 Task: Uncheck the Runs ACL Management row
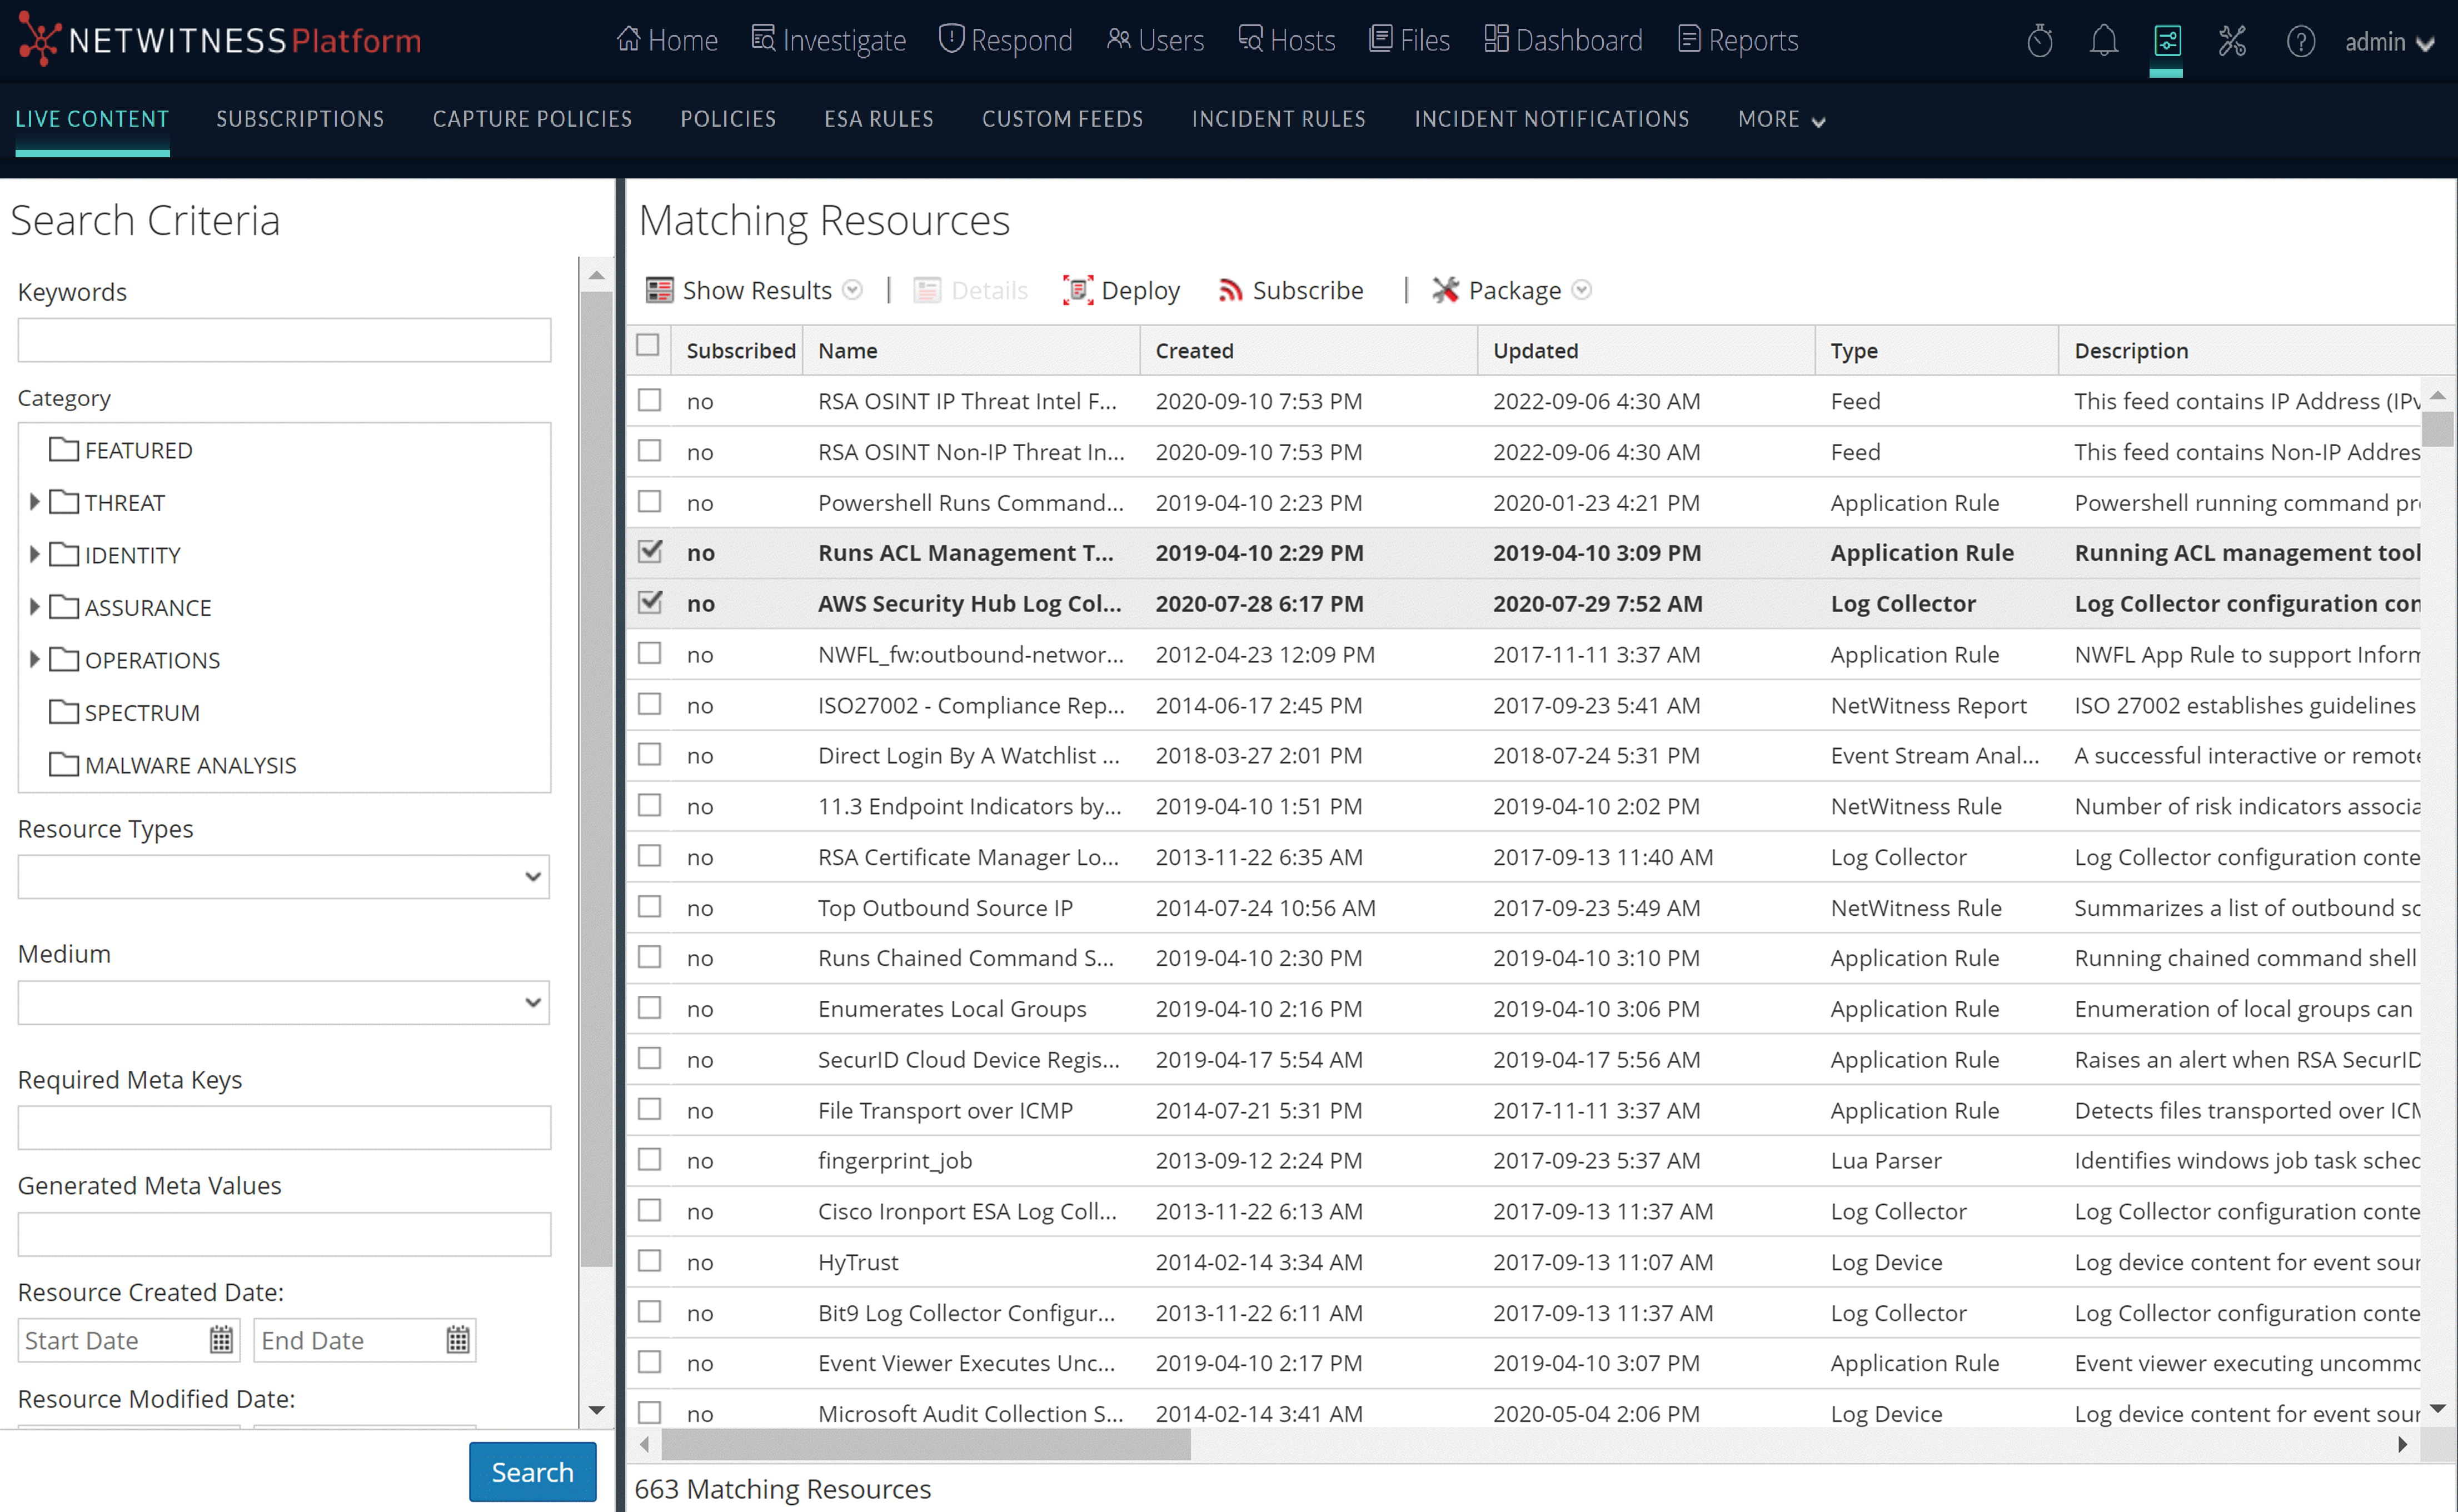[x=650, y=551]
